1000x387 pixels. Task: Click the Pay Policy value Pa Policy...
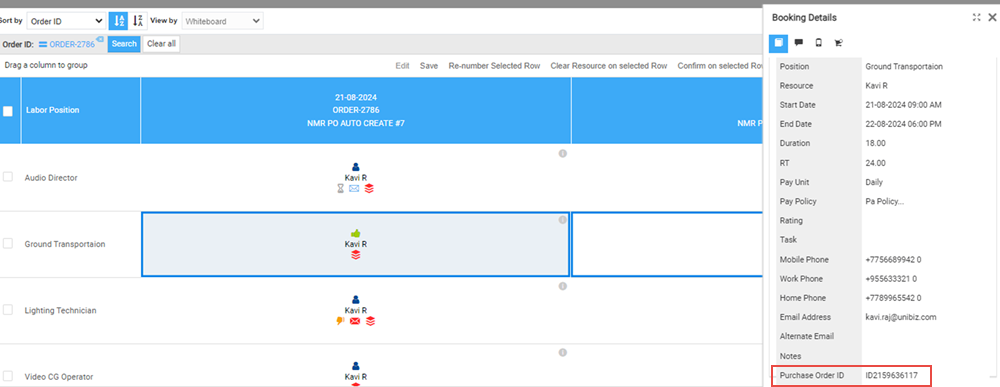(885, 201)
